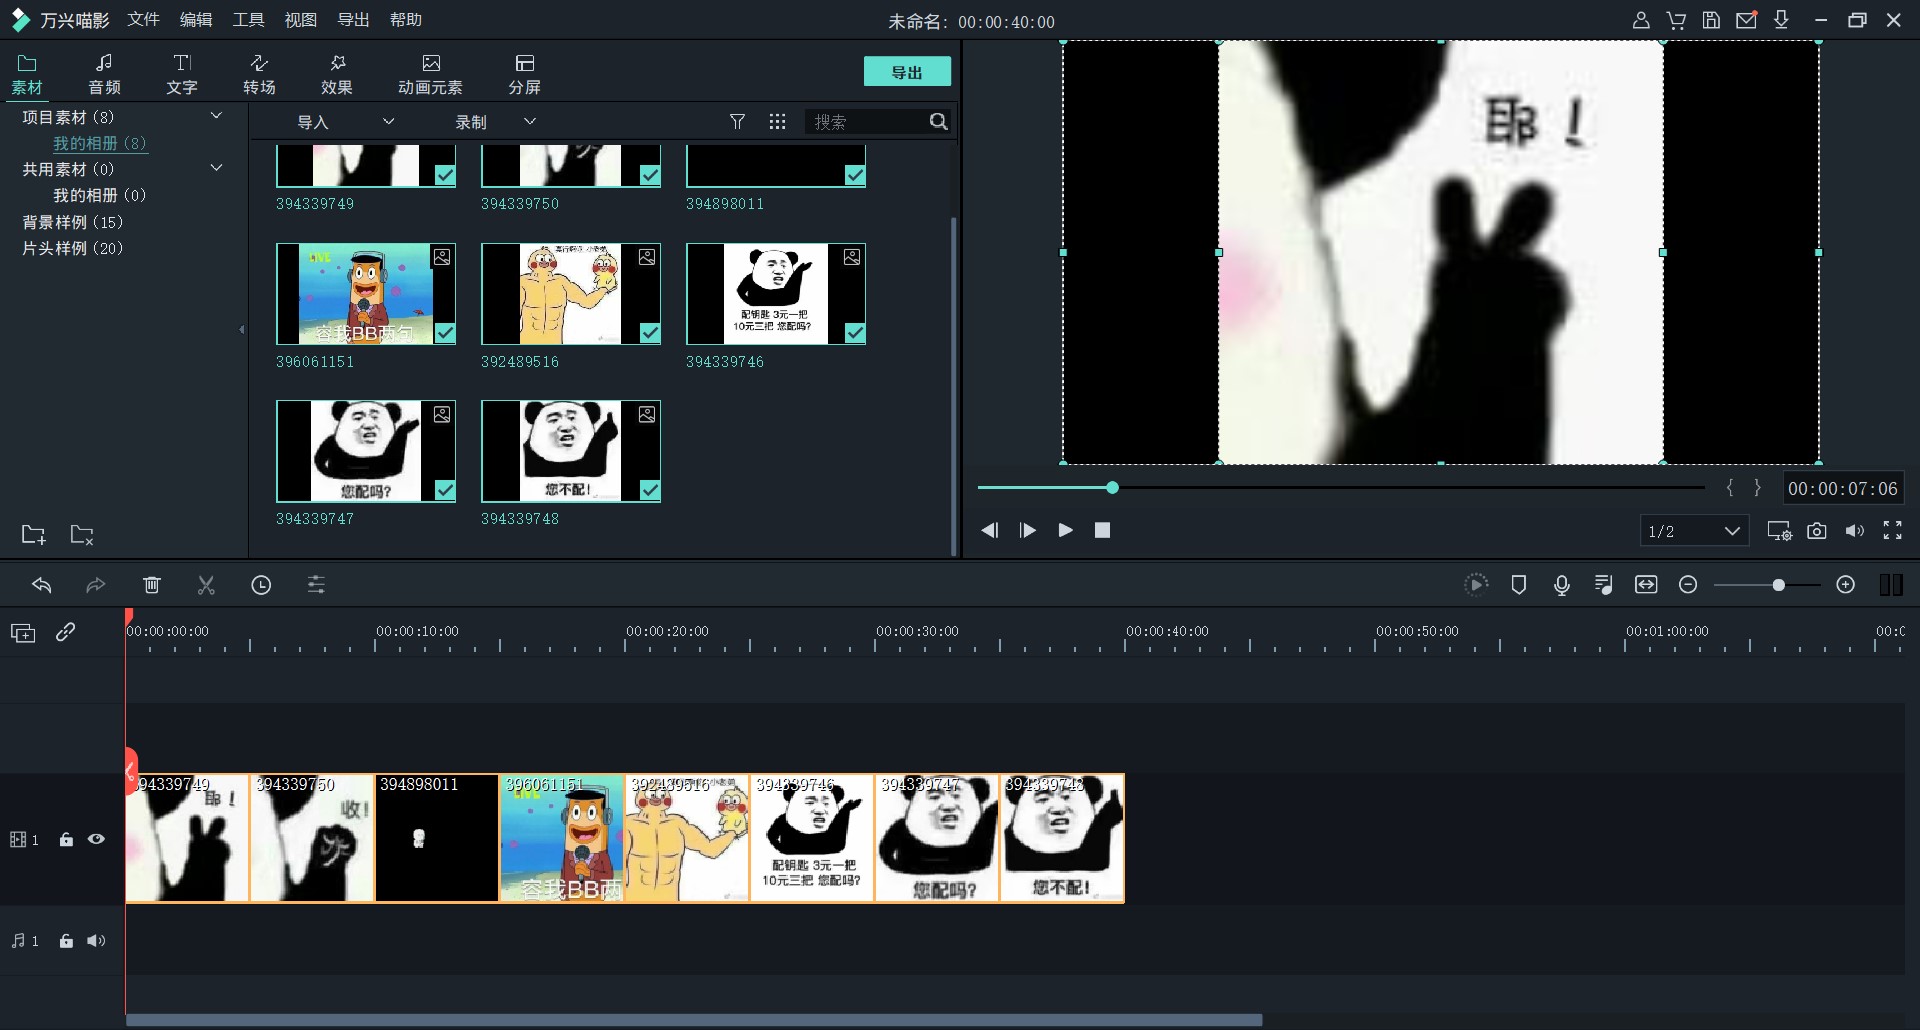Click the filter funnel icon in media panel
This screenshot has height=1030, width=1920.
tap(737, 122)
